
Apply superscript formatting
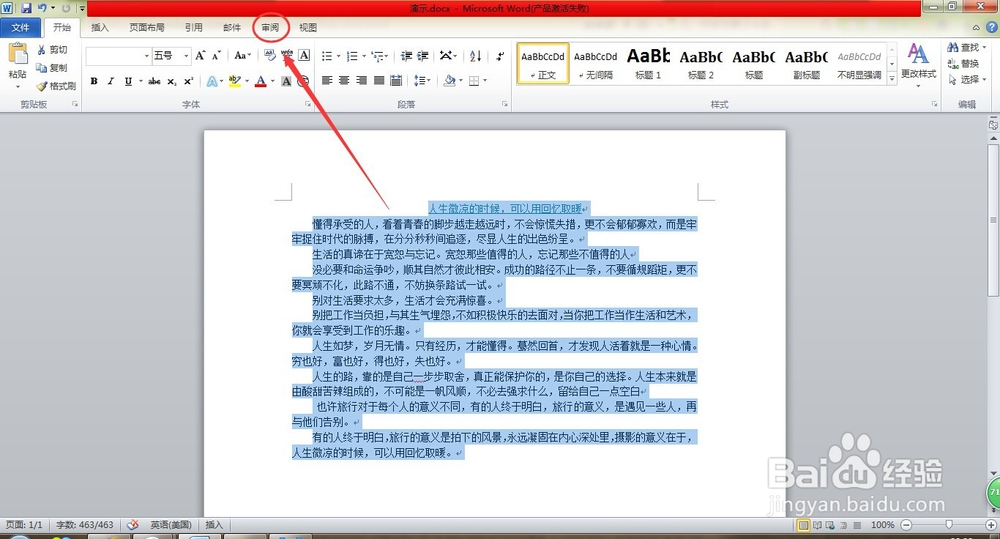pyautogui.click(x=189, y=81)
